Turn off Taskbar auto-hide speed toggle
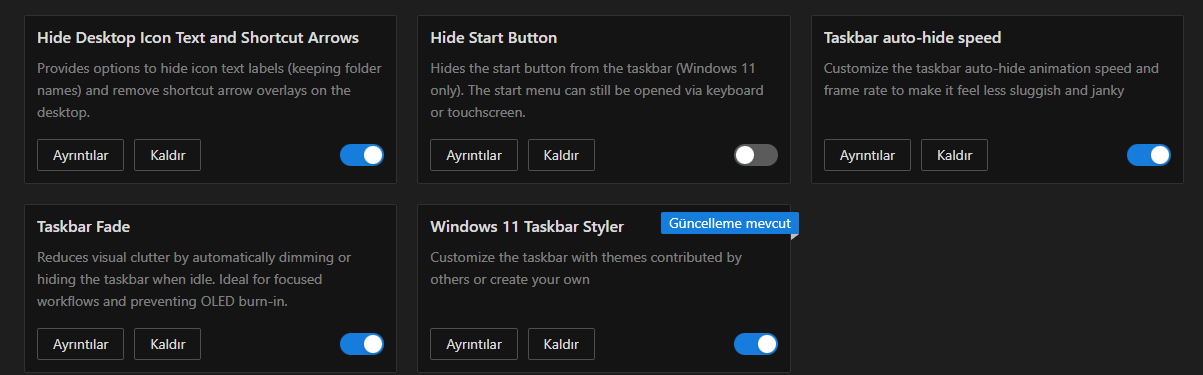This screenshot has height=375, width=1203. (x=1149, y=155)
